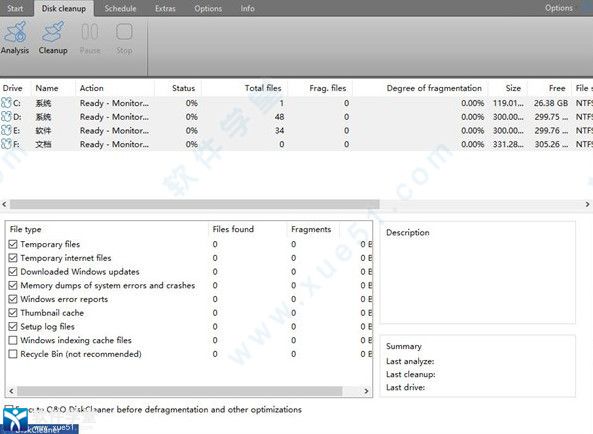This screenshot has width=593, height=434.
Task: Uncheck Temporary internet files
Action: click(x=13, y=258)
